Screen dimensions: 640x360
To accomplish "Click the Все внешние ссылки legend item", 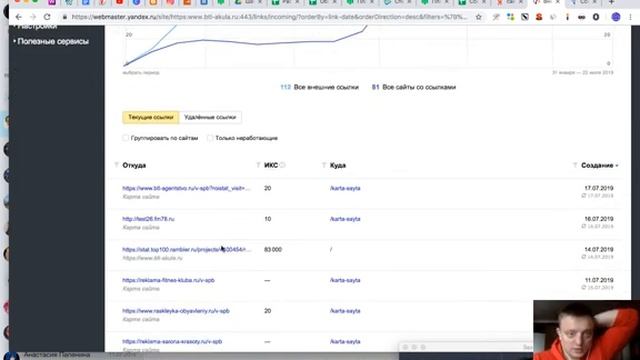I will (x=320, y=87).
